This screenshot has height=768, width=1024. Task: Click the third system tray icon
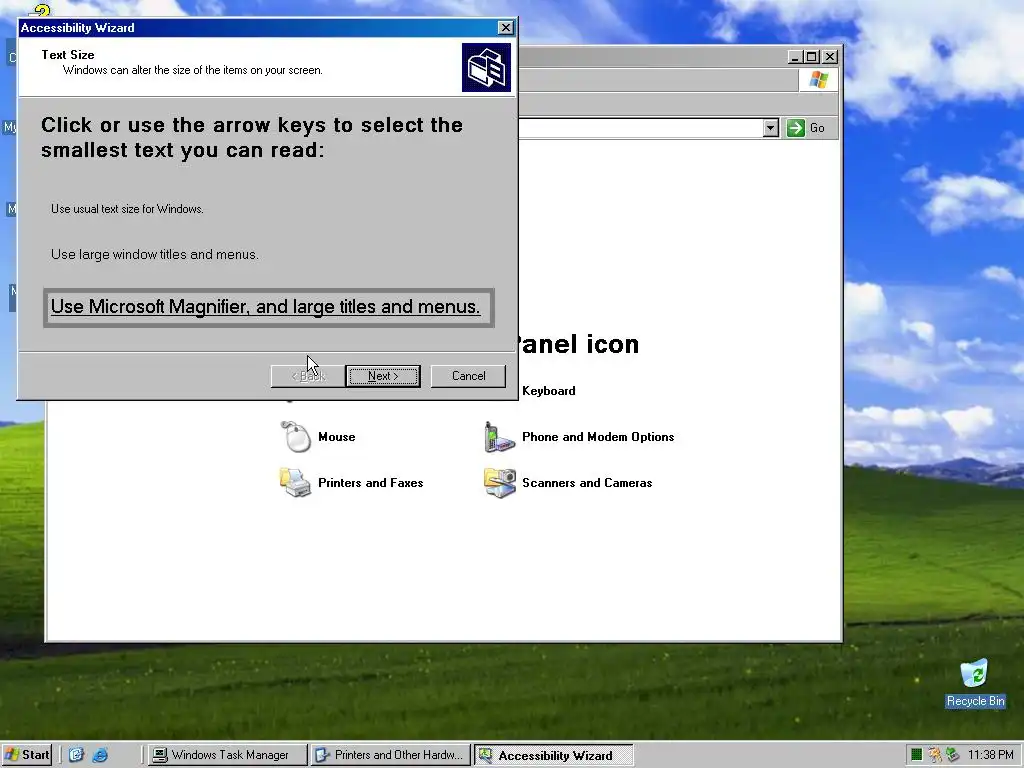click(952, 755)
